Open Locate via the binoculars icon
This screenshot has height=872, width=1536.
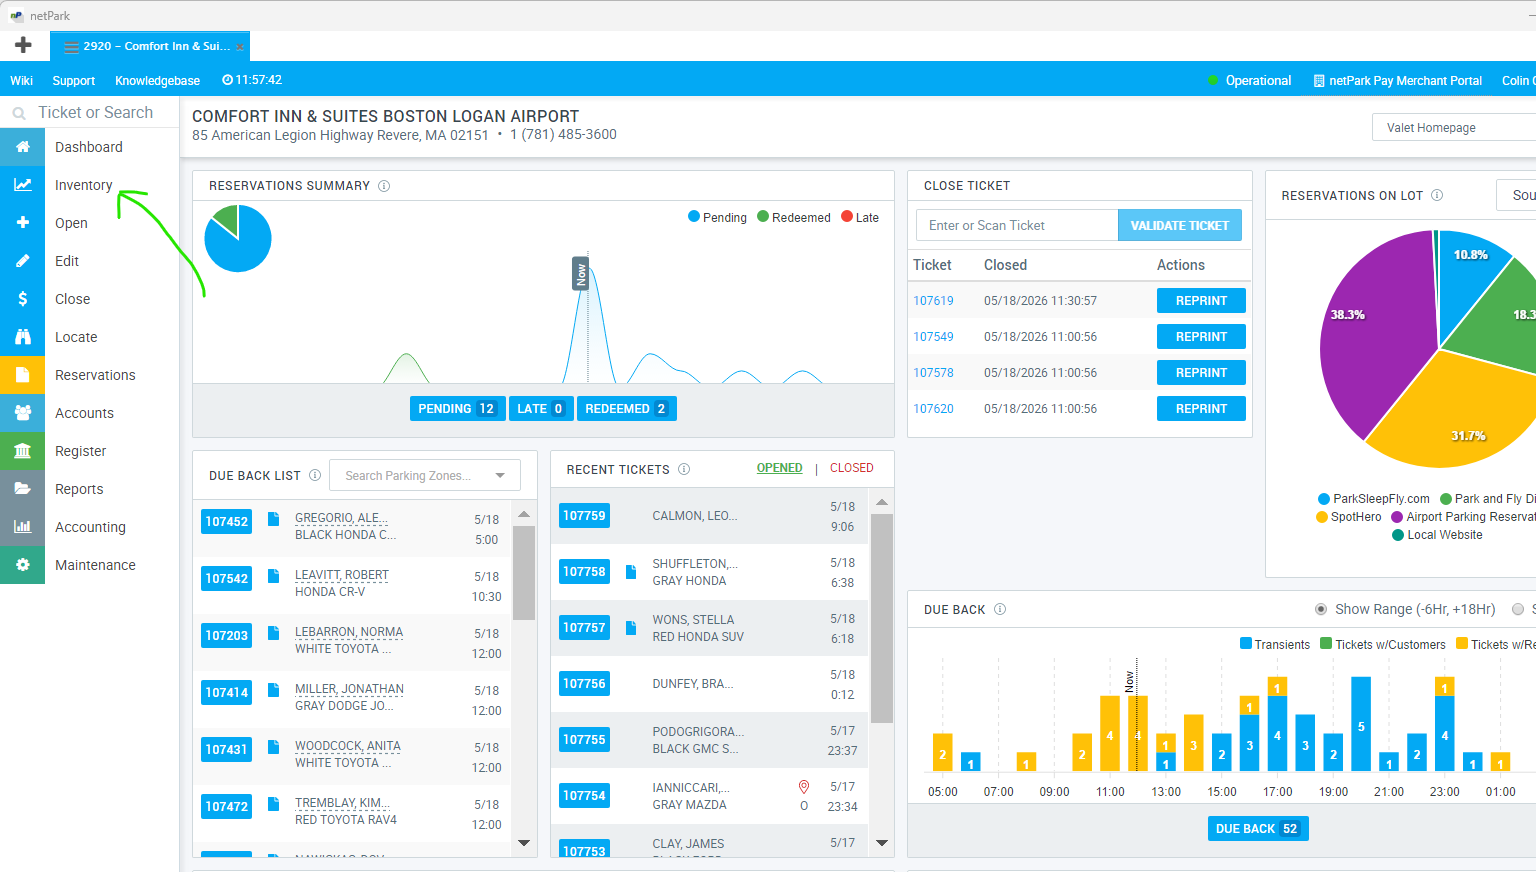click(x=22, y=337)
